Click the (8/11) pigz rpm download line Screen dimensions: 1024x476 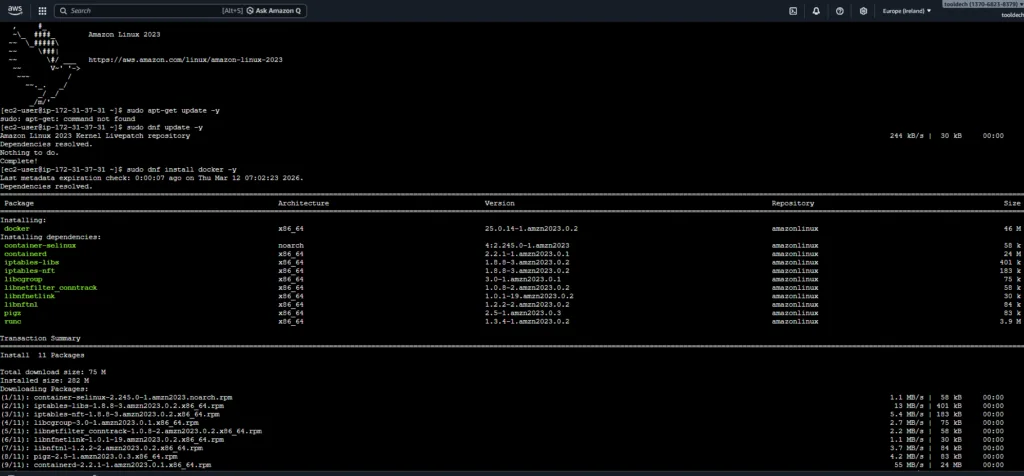[89, 456]
